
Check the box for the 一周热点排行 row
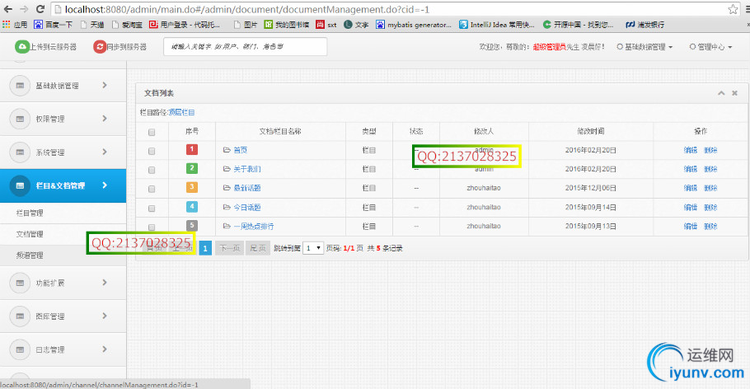click(152, 227)
